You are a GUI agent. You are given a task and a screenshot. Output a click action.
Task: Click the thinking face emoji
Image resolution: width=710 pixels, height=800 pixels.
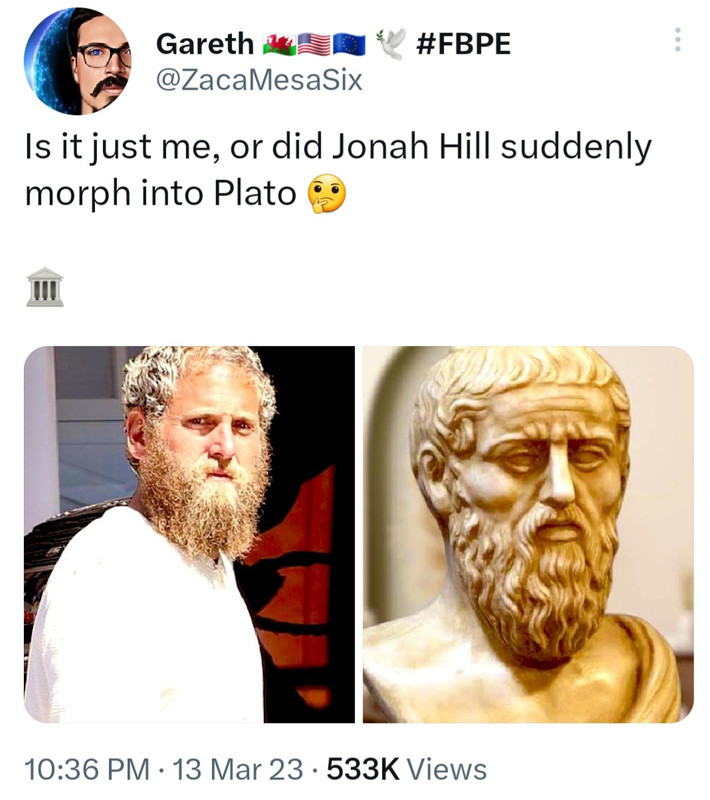pos(326,194)
